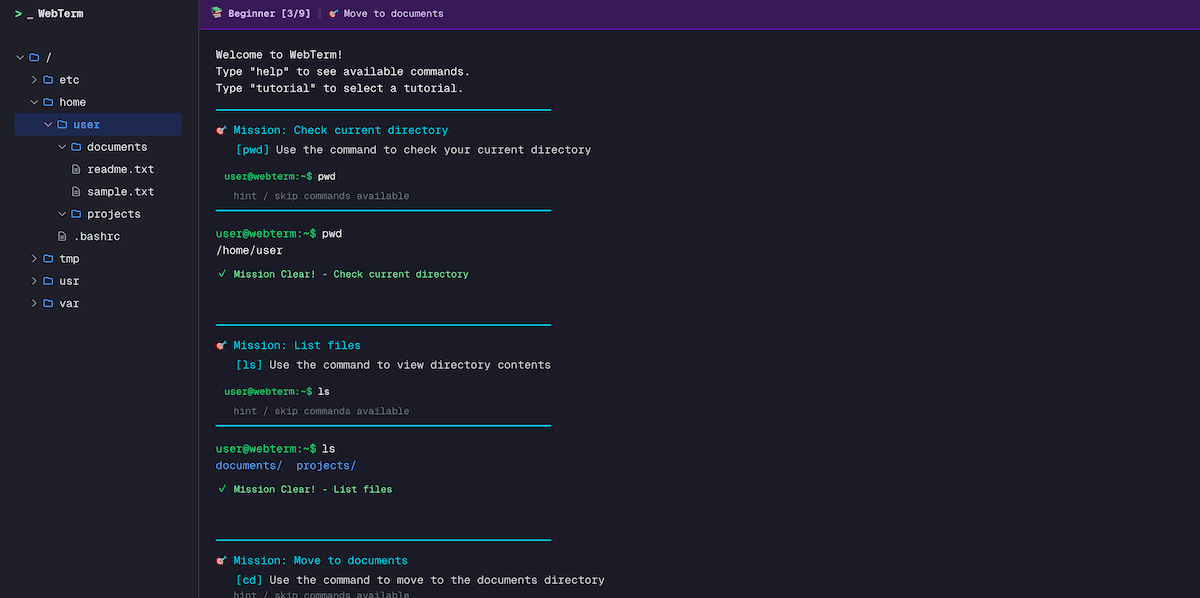Expand the etc folder
The width and height of the screenshot is (1200, 598).
pyautogui.click(x=33, y=79)
